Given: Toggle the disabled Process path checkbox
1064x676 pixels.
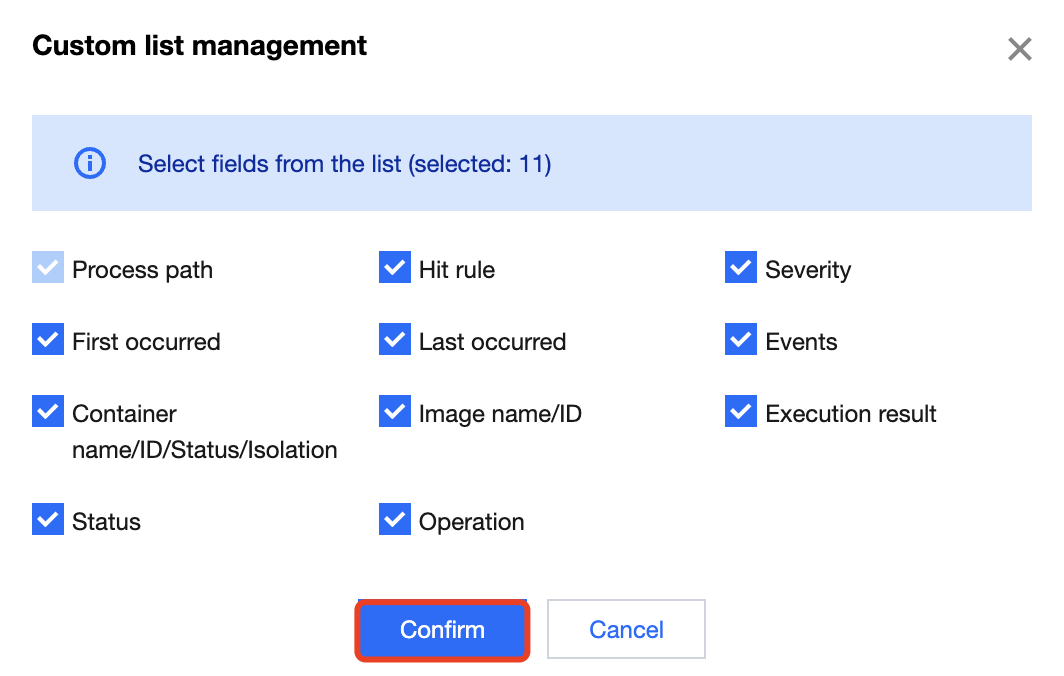Looking at the screenshot, I should tap(48, 269).
